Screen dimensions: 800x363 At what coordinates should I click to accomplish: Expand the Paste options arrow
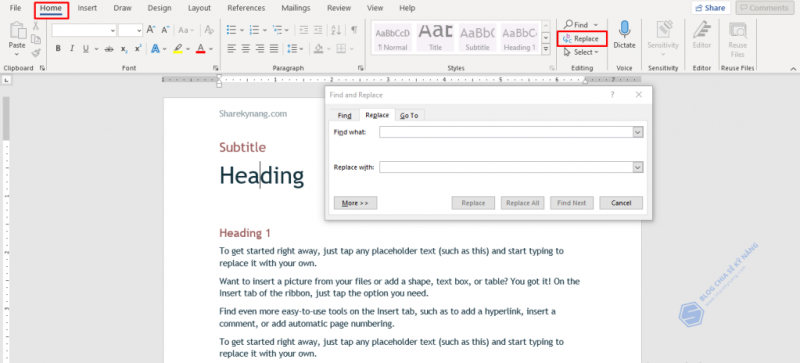click(17, 55)
